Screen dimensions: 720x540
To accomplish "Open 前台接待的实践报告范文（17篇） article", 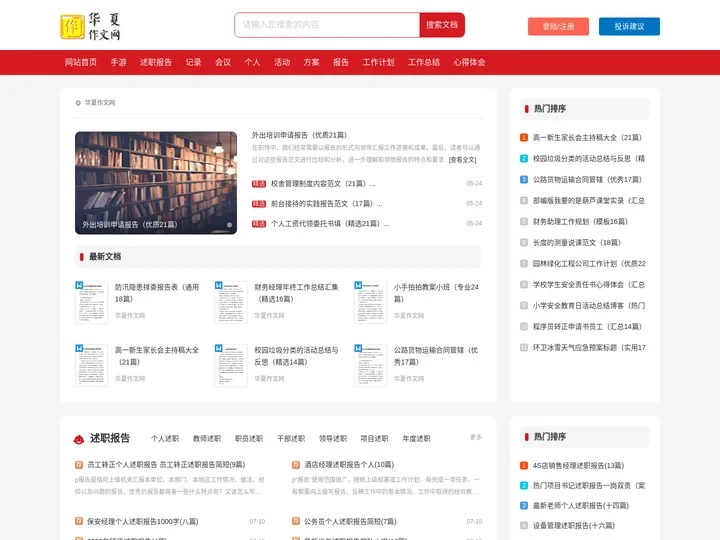I will pos(326,204).
